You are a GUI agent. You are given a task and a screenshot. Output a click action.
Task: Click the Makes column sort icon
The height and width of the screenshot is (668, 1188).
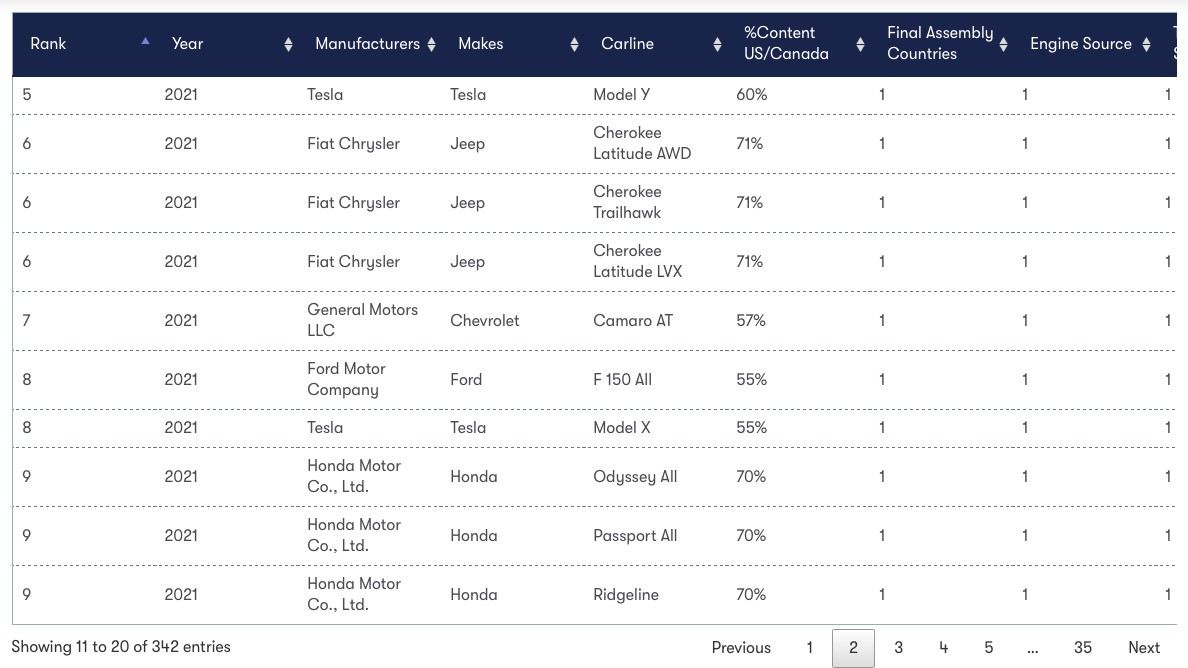click(574, 44)
